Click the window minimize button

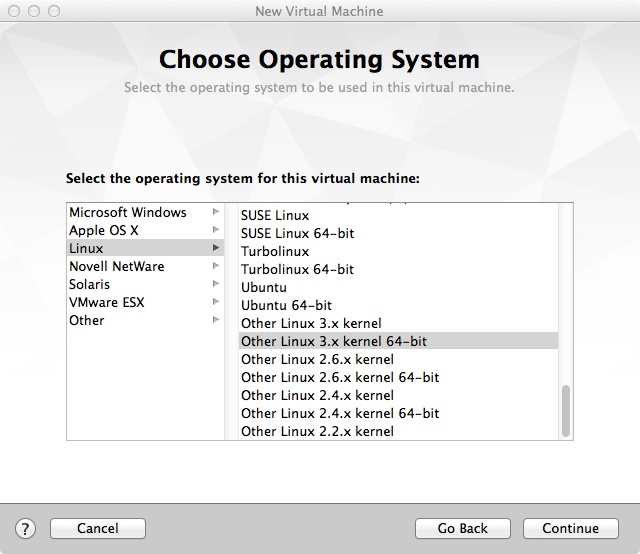click(x=34, y=11)
